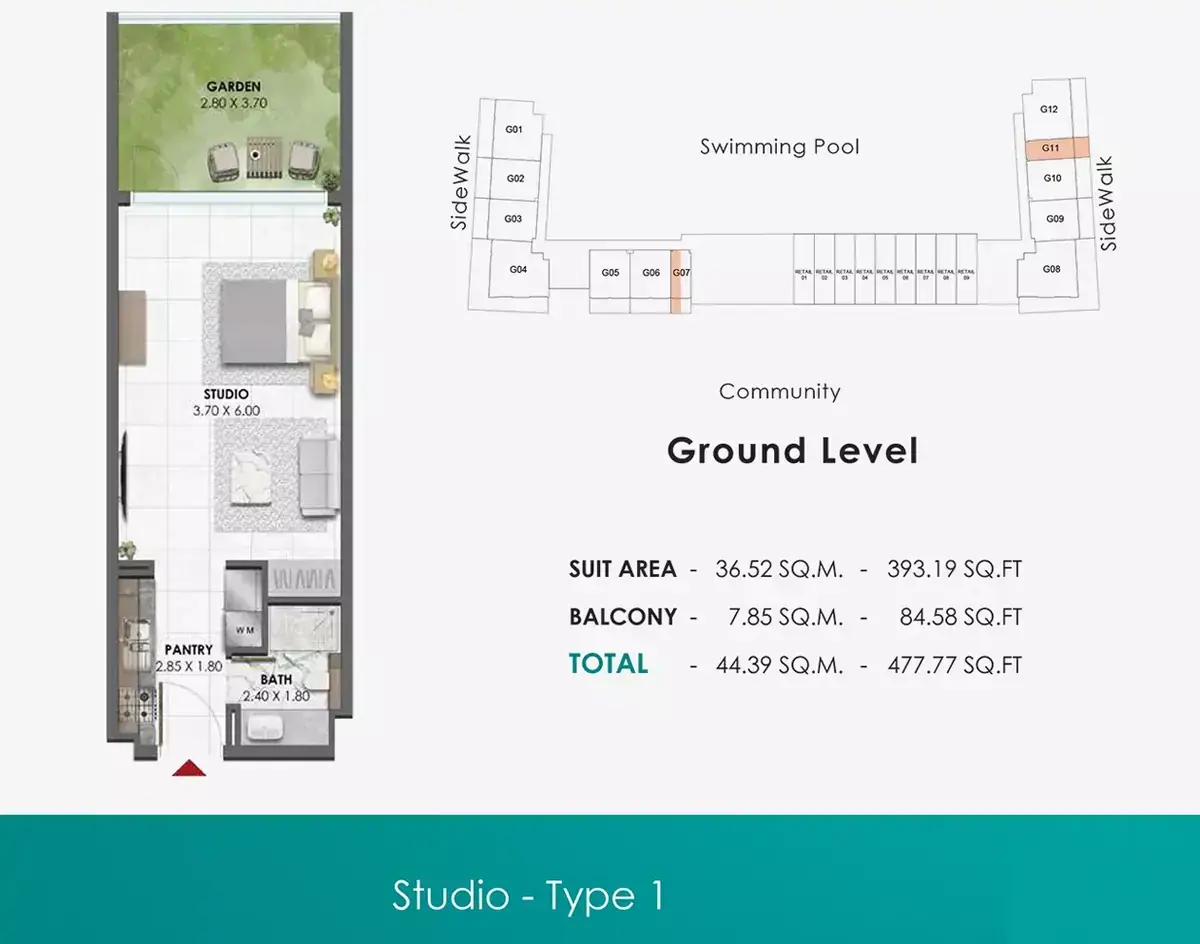Click unit G03 on the site map
The image size is (1200, 944).
(x=513, y=219)
